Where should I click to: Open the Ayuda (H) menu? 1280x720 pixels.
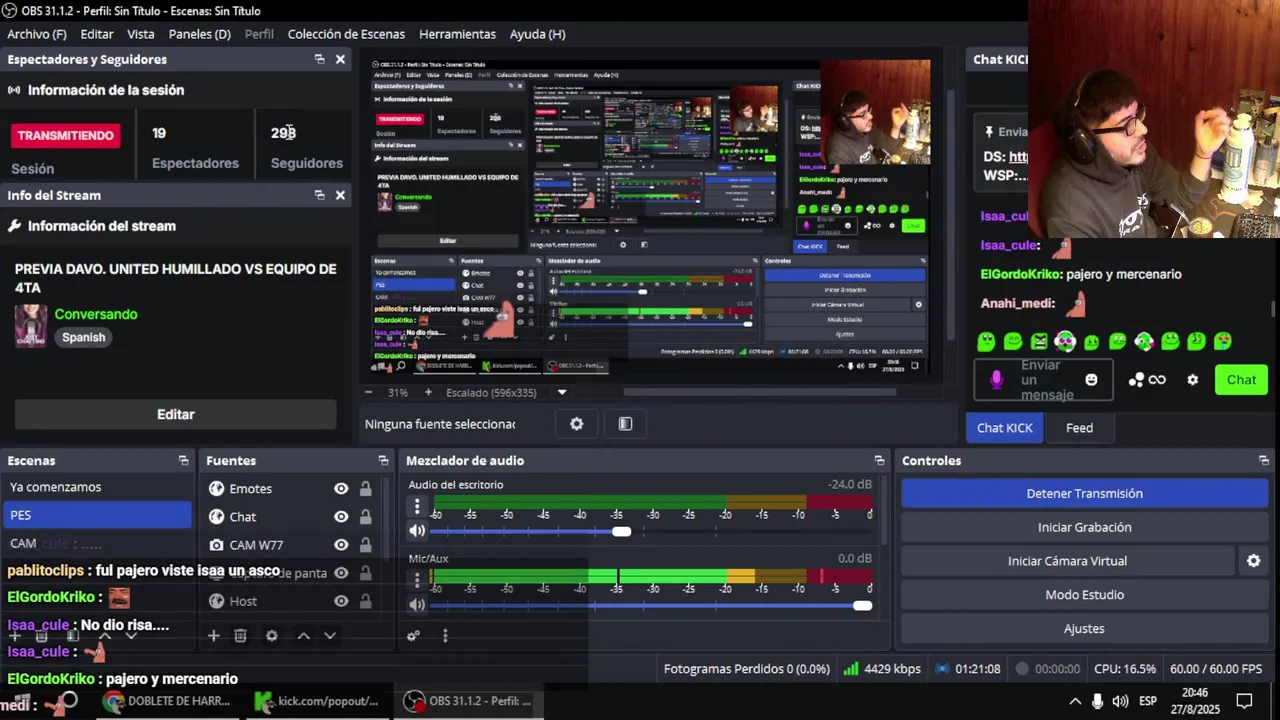[538, 34]
